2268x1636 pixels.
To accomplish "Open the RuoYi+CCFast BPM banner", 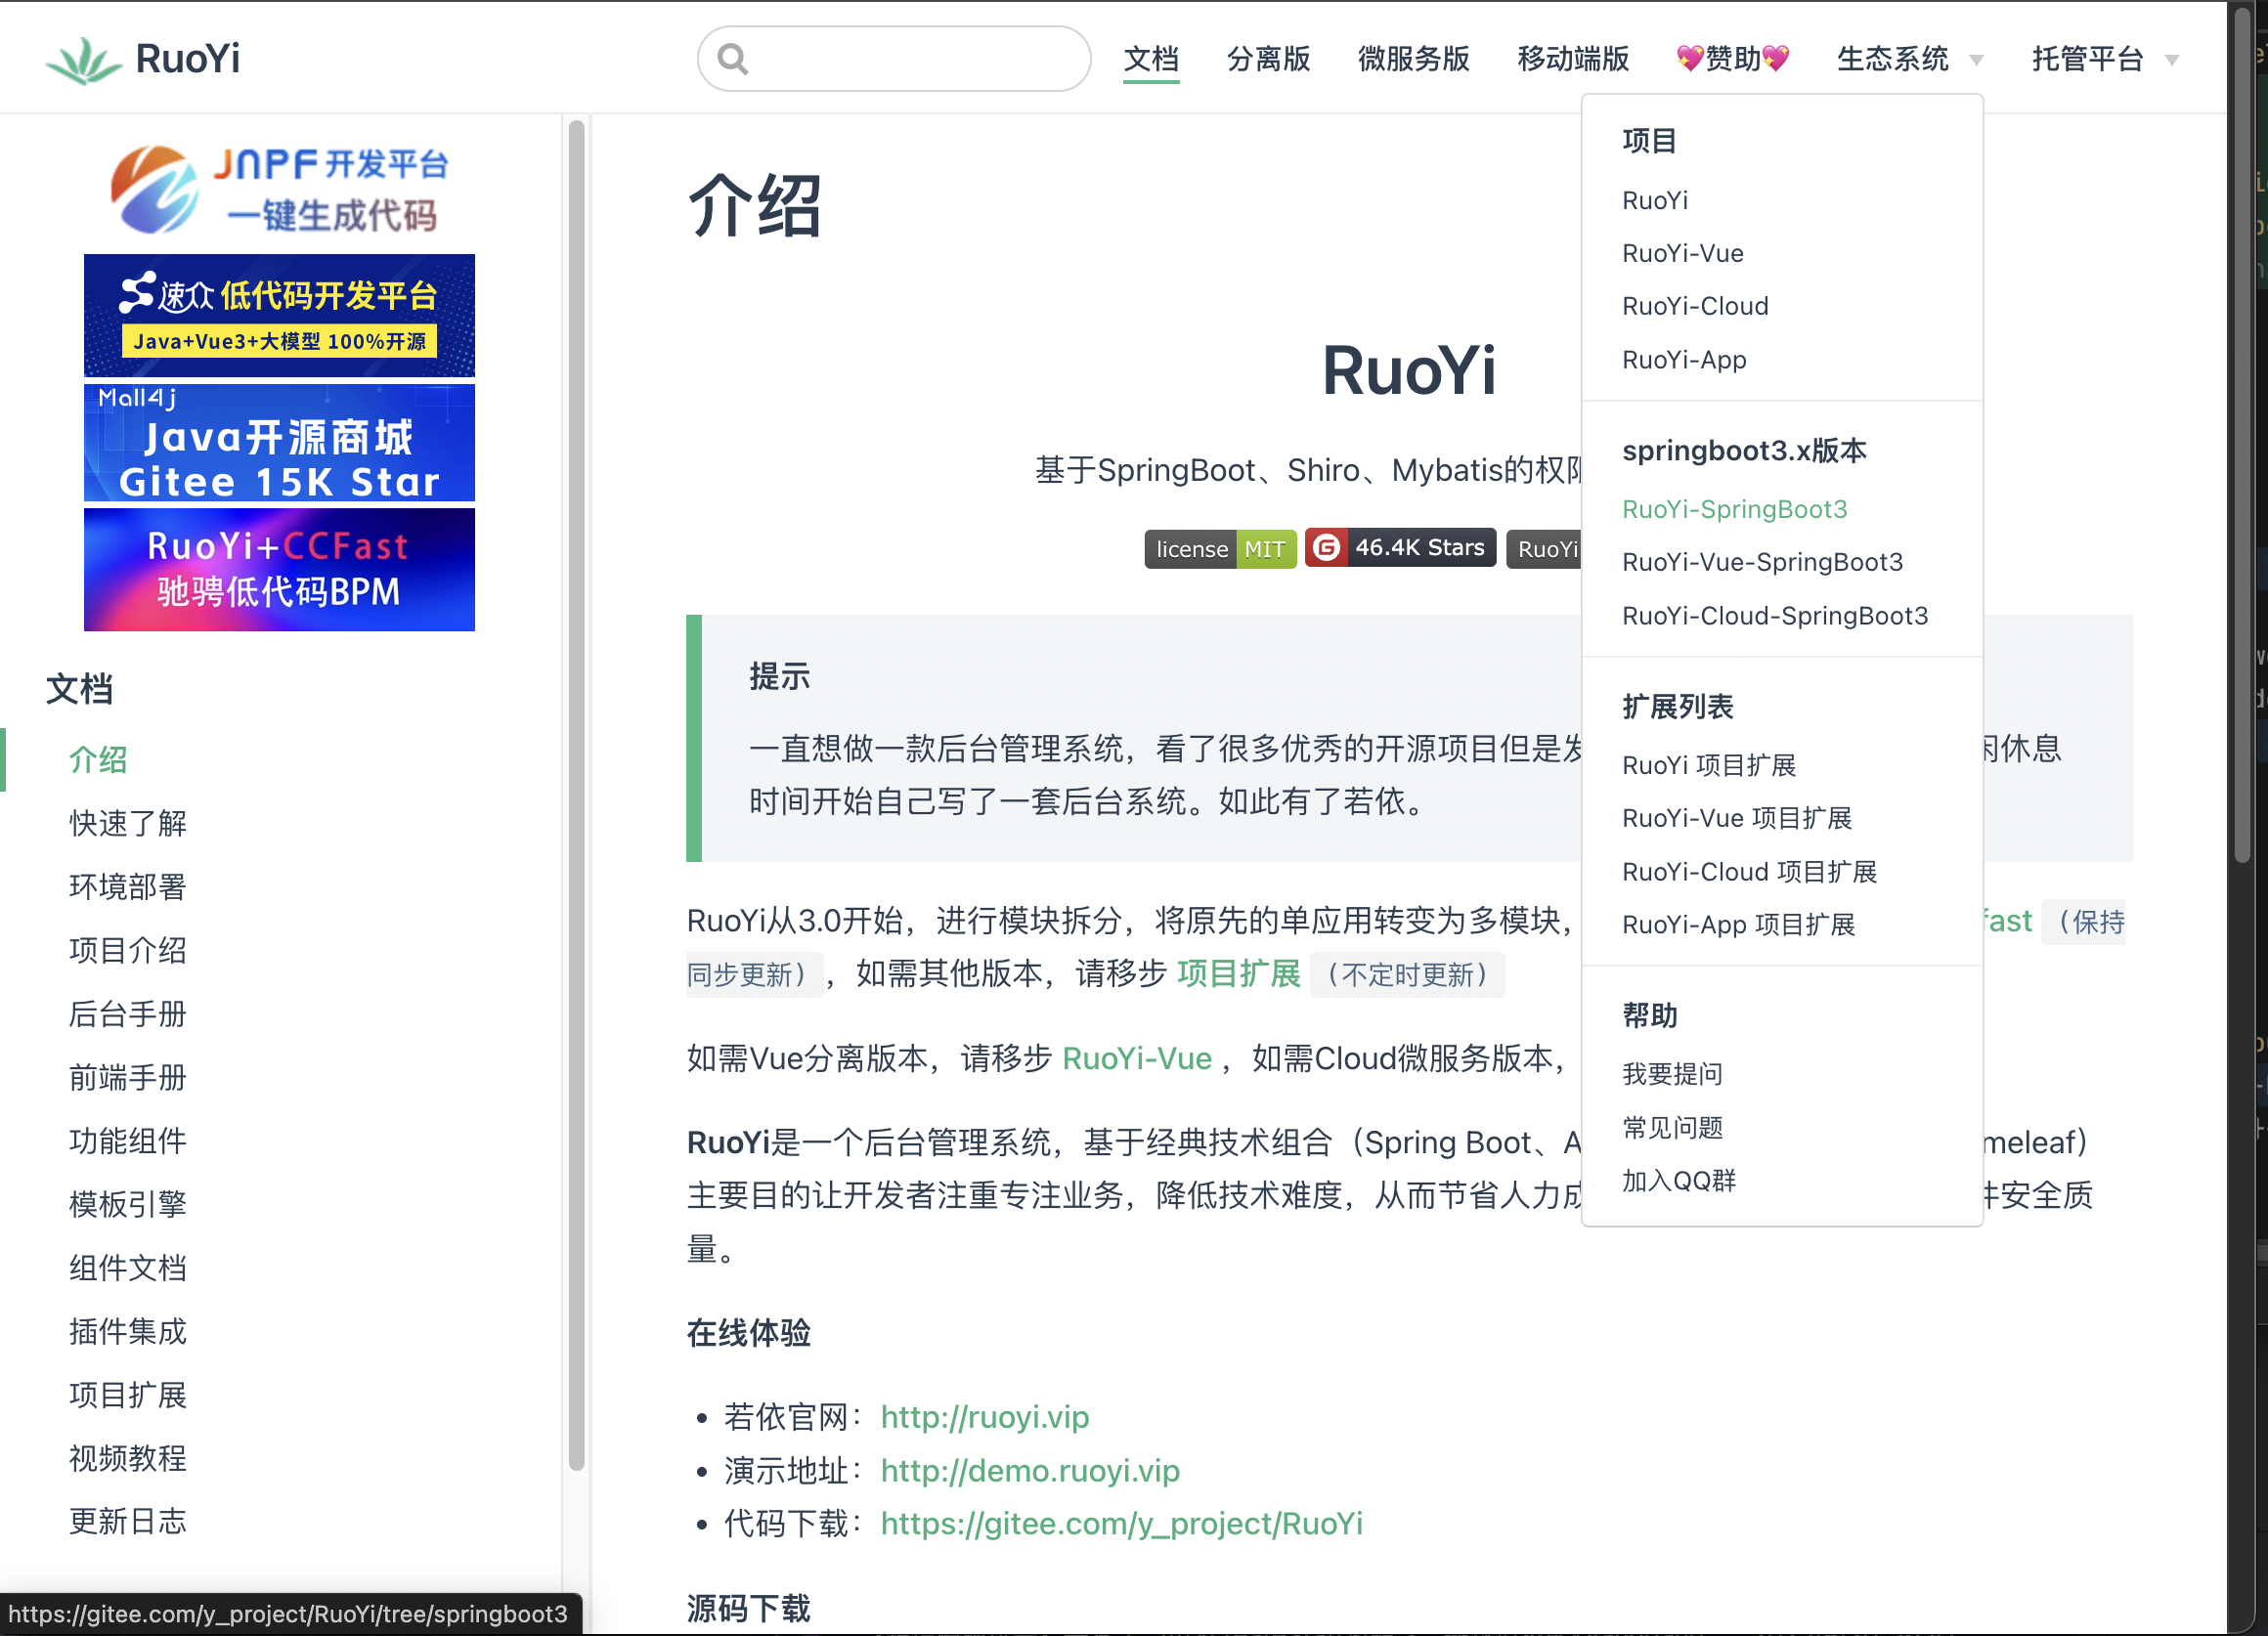I will click(279, 569).
